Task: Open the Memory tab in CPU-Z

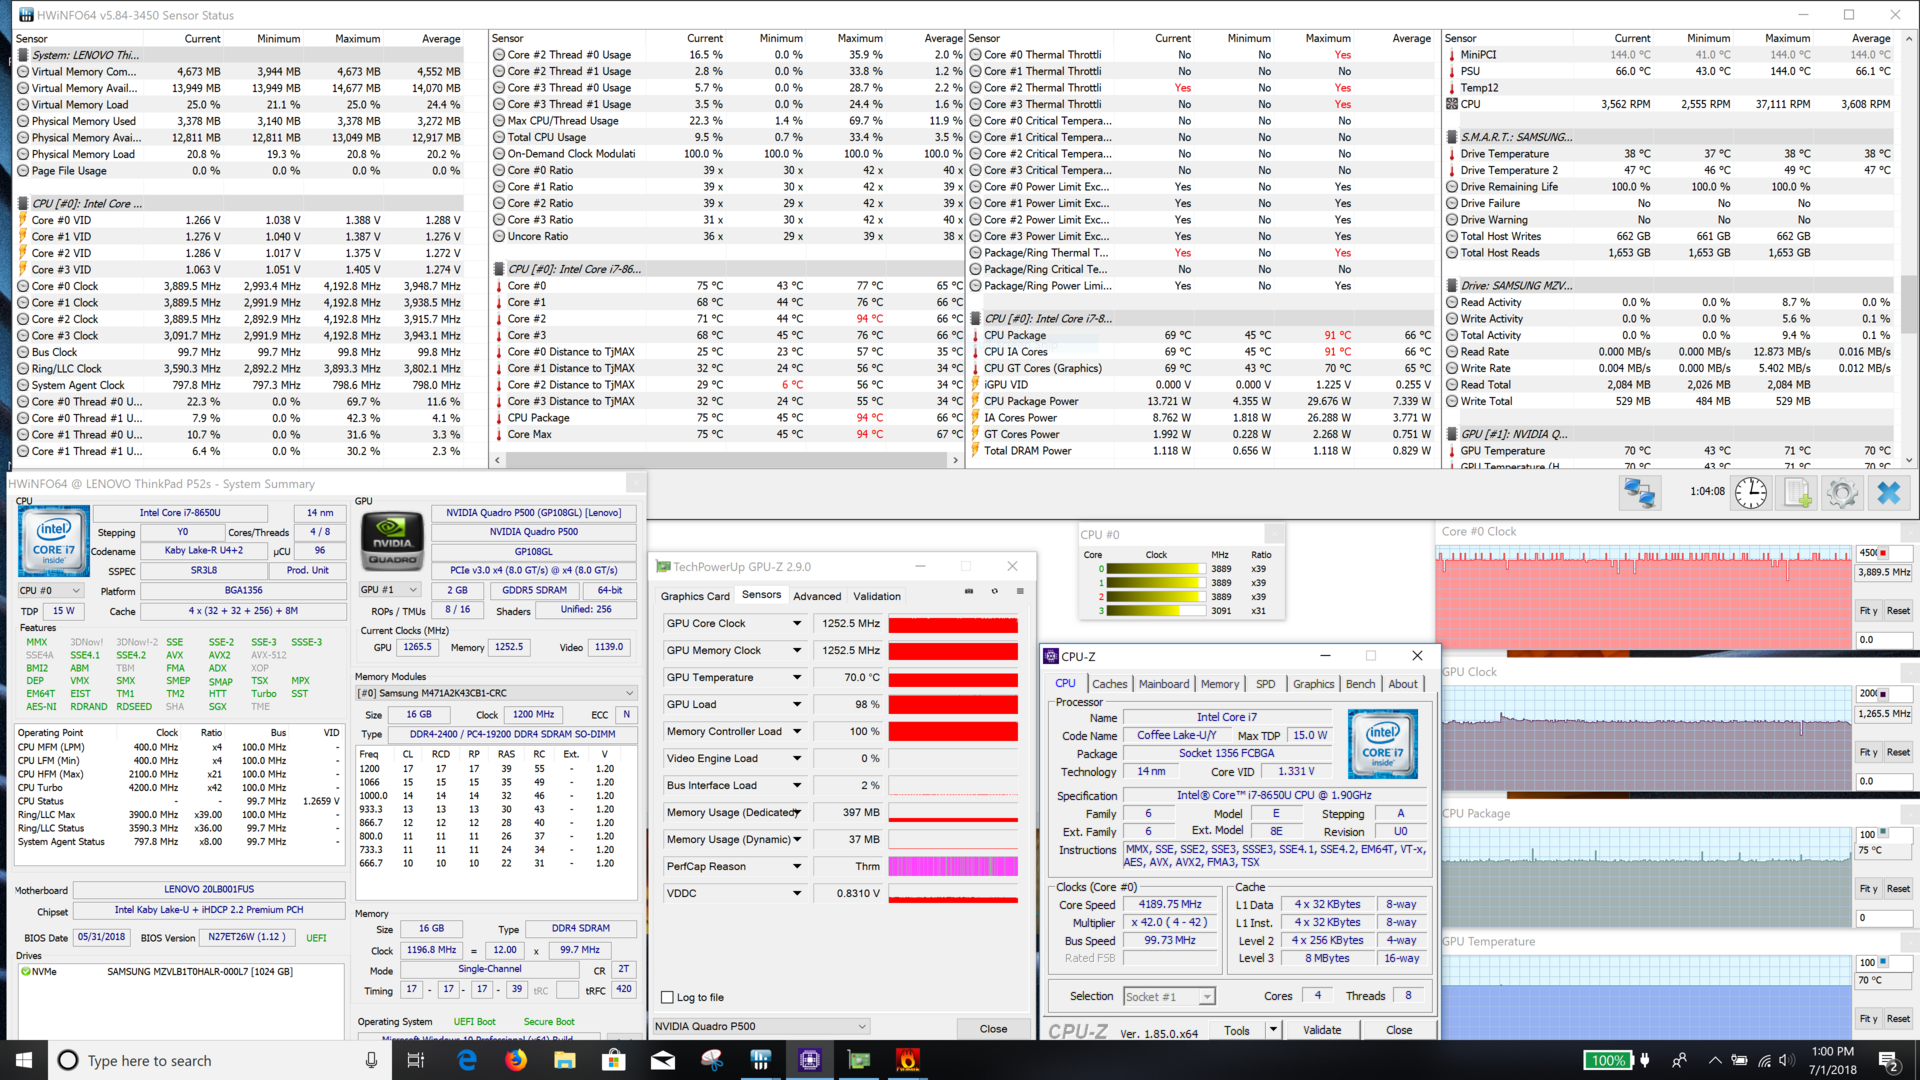Action: click(1220, 684)
